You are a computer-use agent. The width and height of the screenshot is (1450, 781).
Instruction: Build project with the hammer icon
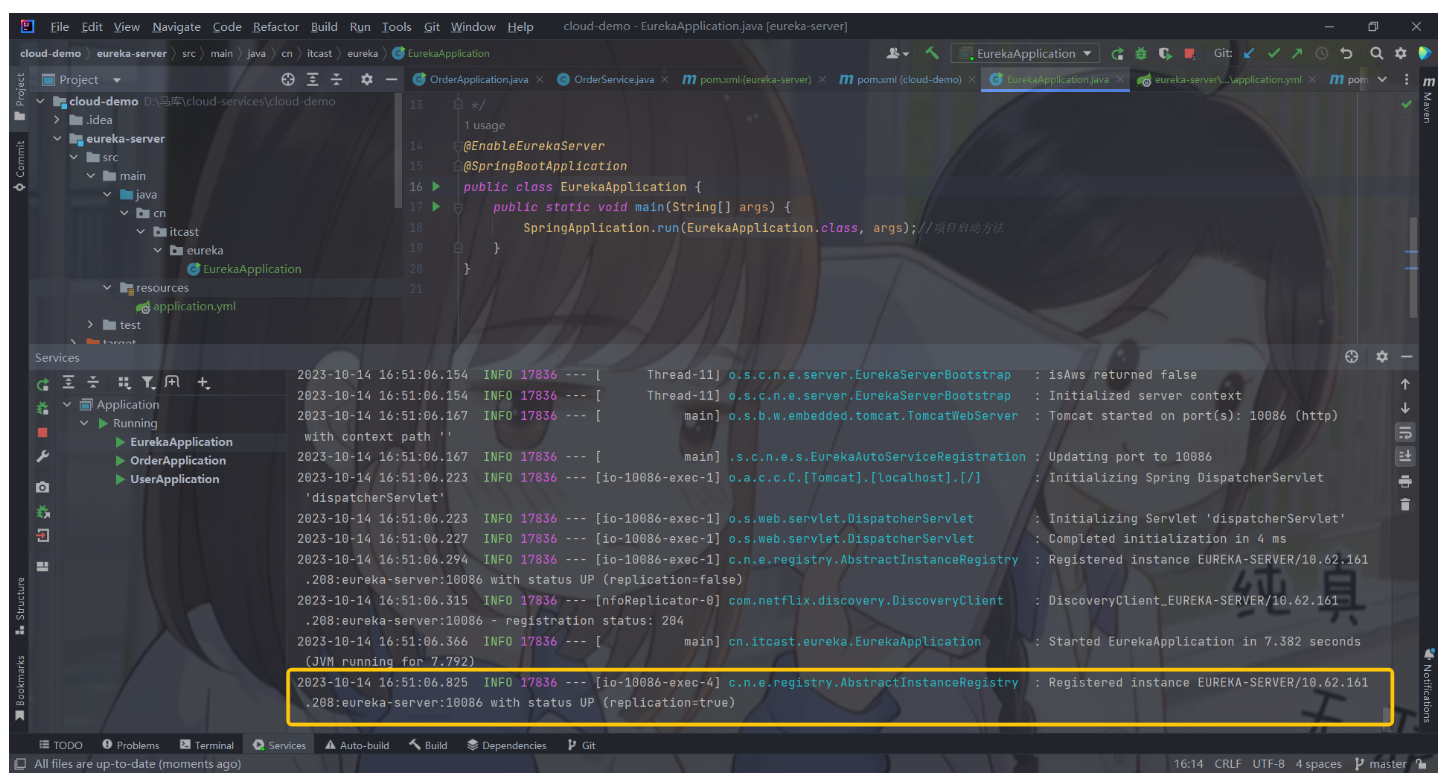pyautogui.click(x=932, y=54)
